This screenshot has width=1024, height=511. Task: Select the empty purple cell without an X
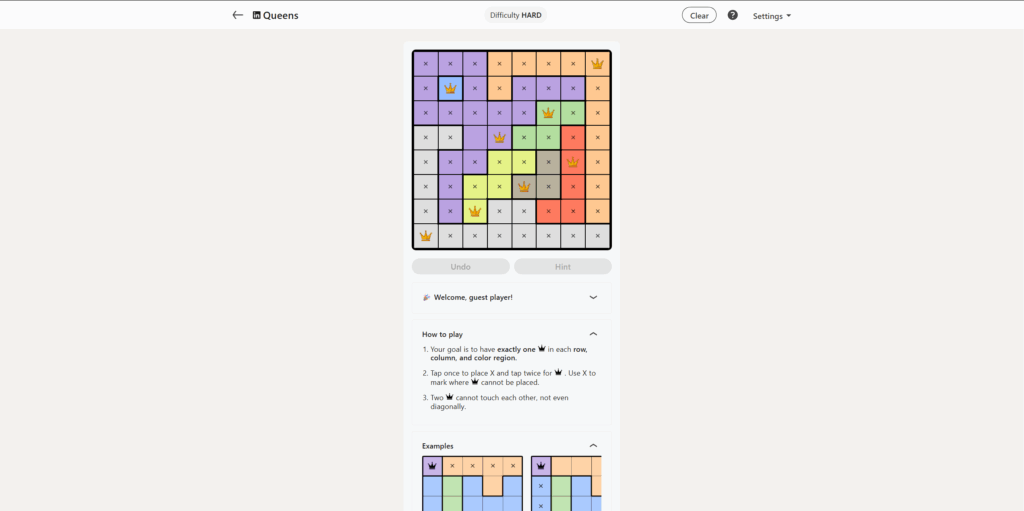click(x=475, y=137)
